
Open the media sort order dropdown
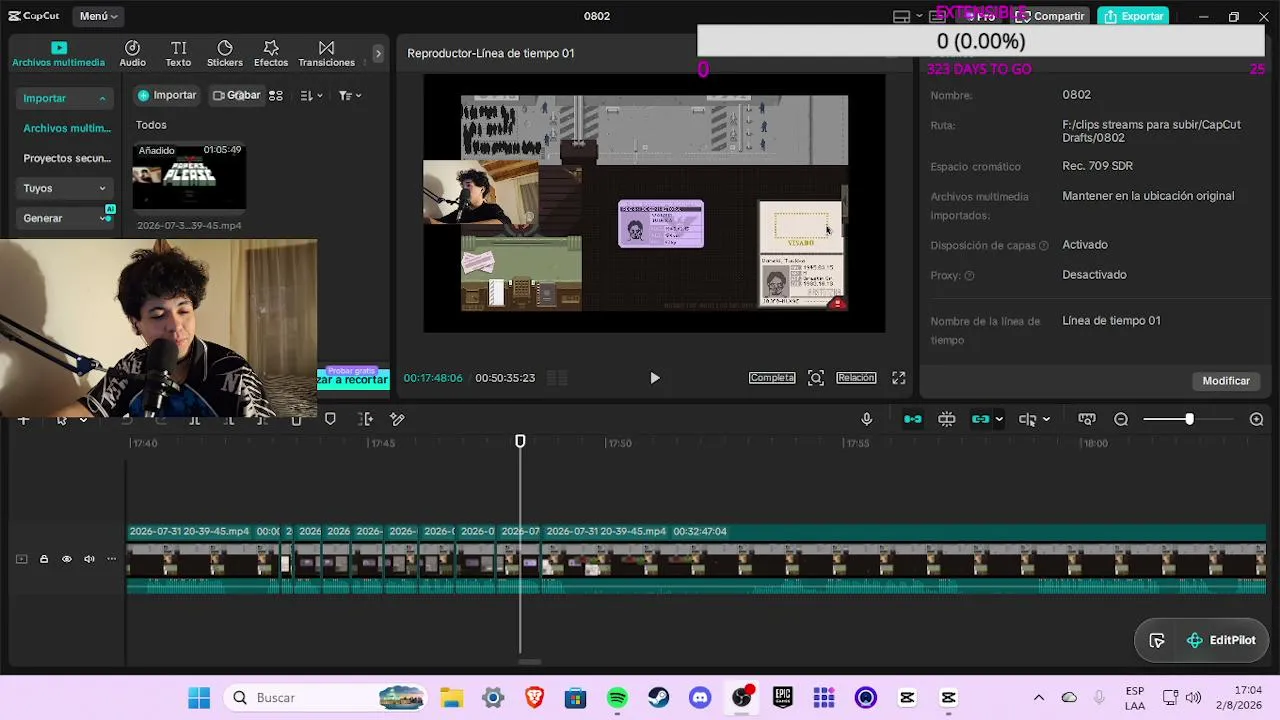311,96
